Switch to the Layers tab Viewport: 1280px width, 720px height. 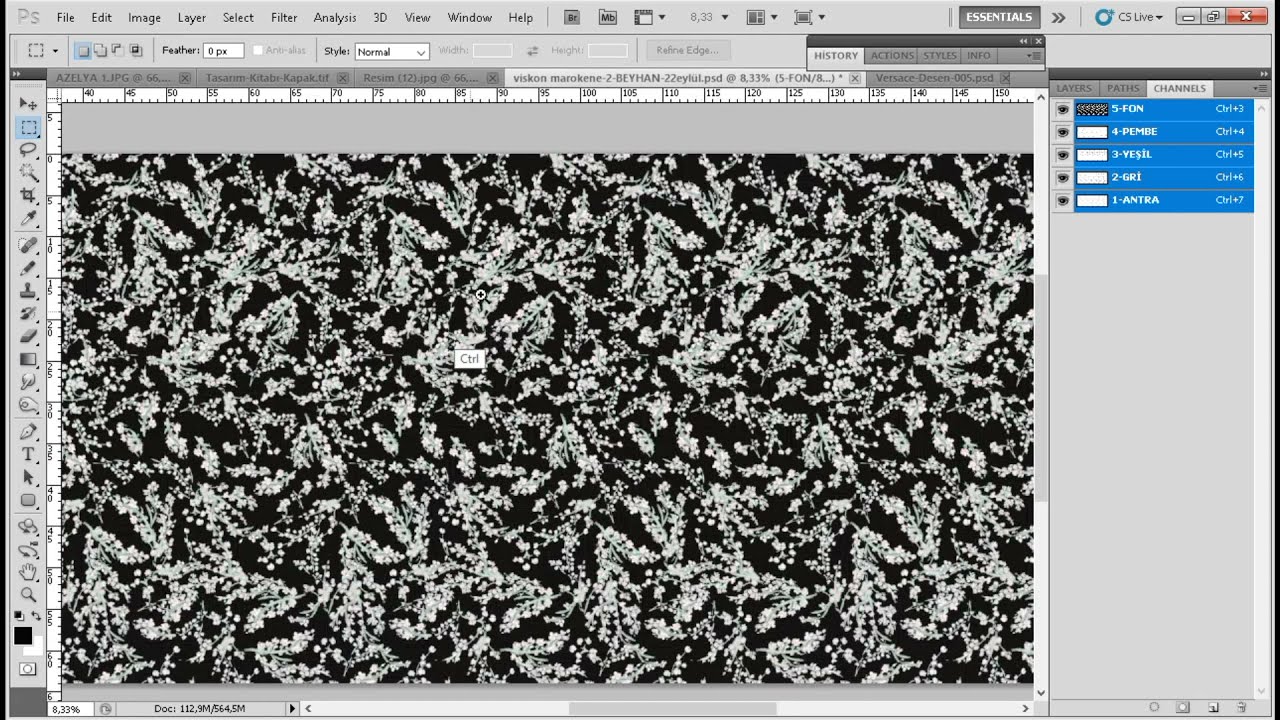(1074, 88)
